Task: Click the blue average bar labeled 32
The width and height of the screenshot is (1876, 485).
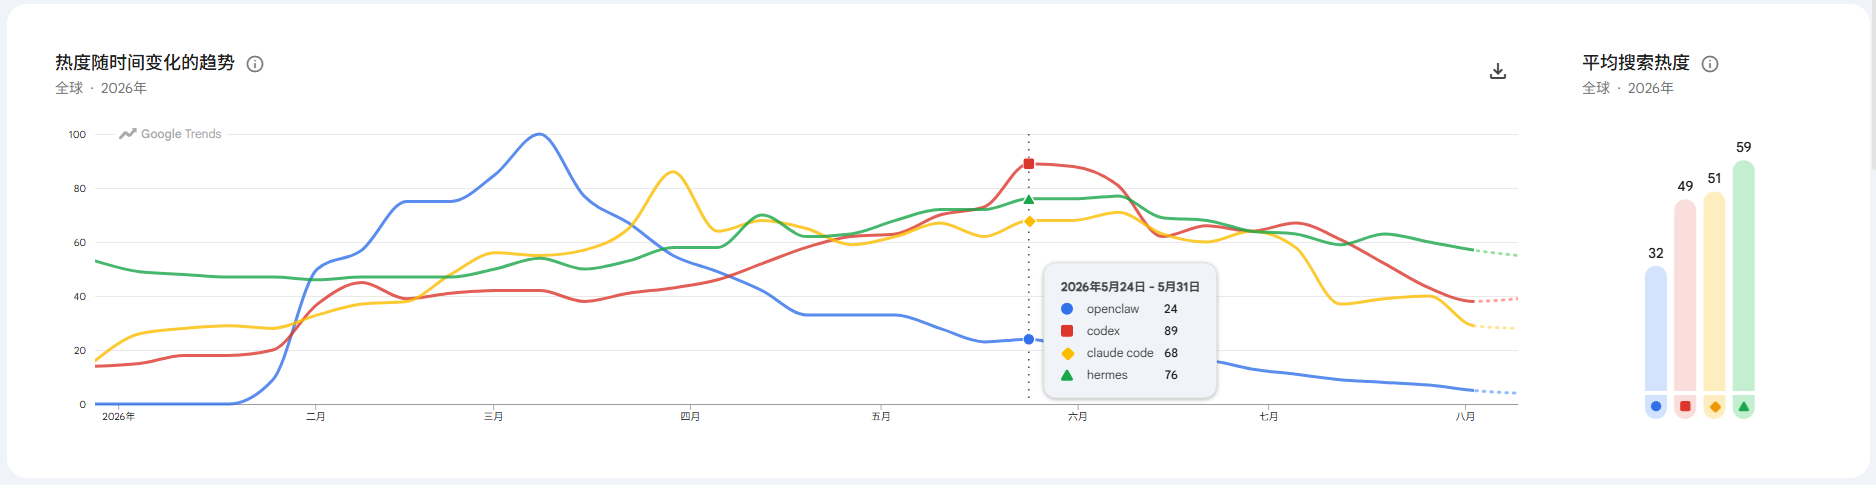Action: tap(1656, 328)
